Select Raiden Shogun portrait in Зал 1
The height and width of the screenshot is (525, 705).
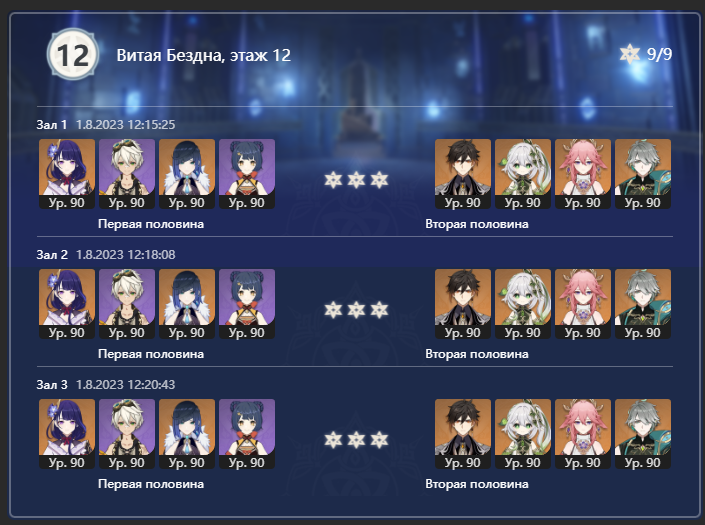click(x=67, y=174)
